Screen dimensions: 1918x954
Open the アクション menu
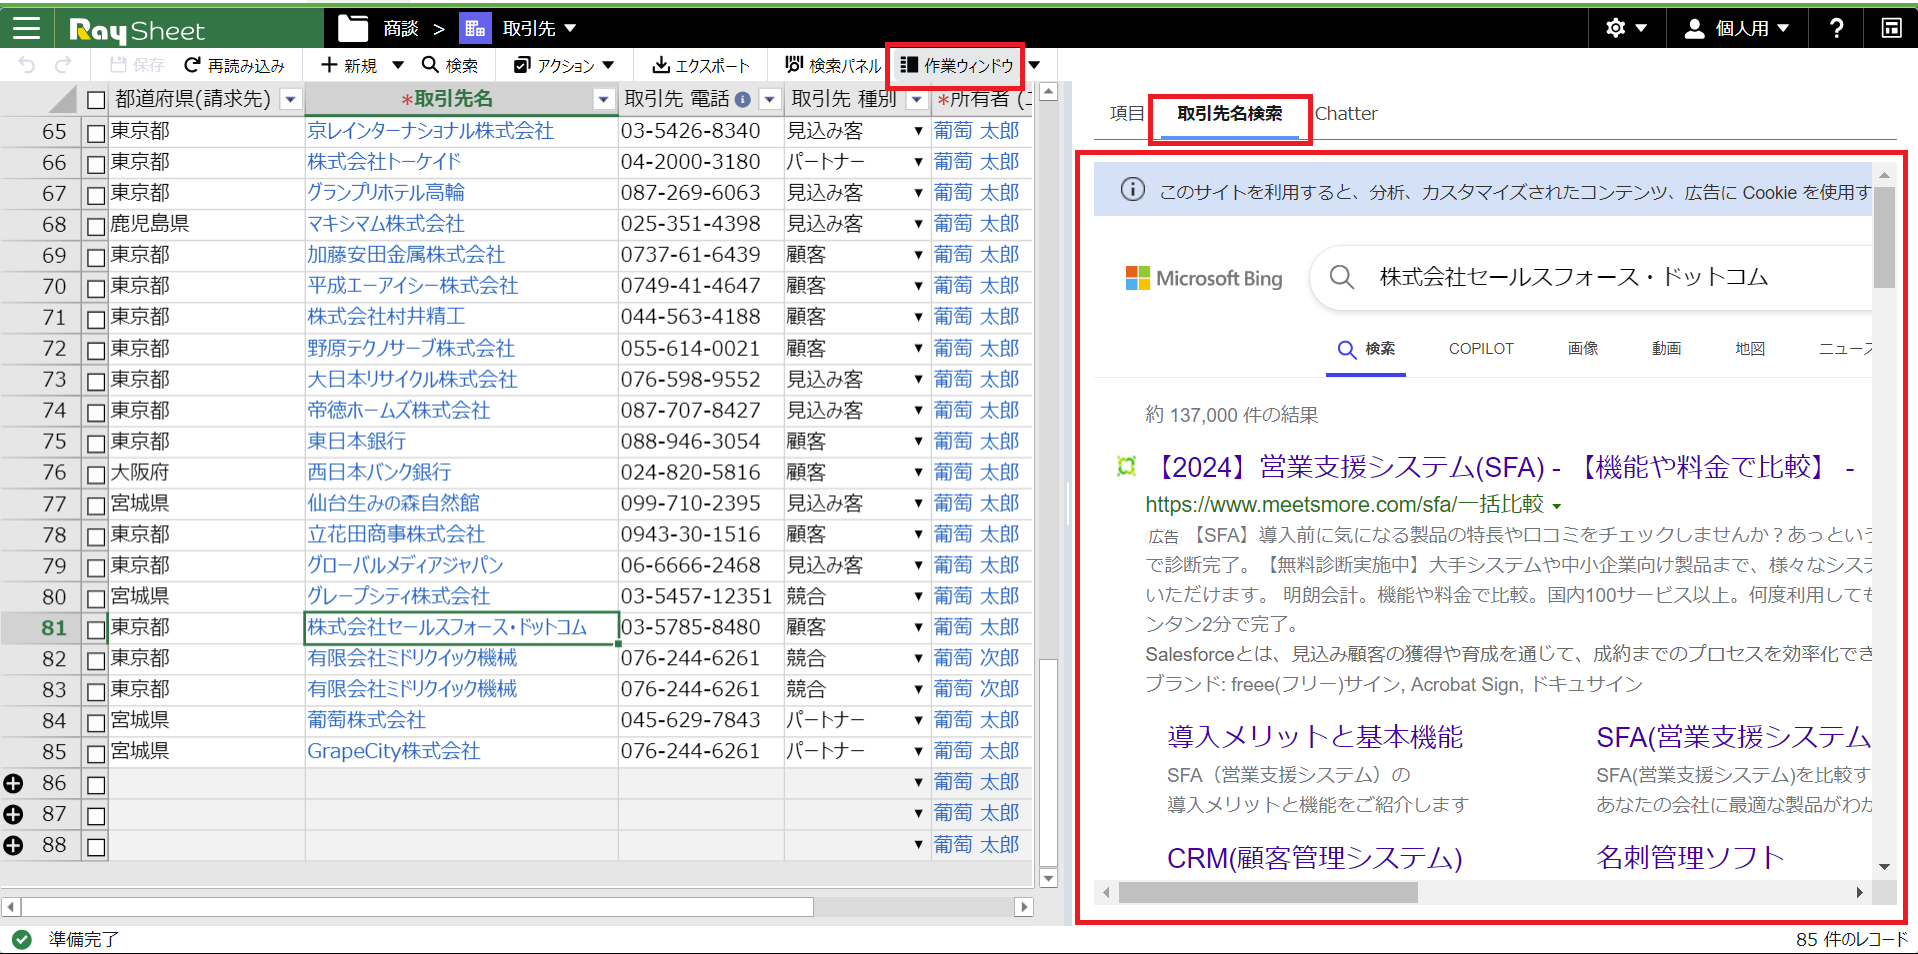[564, 65]
